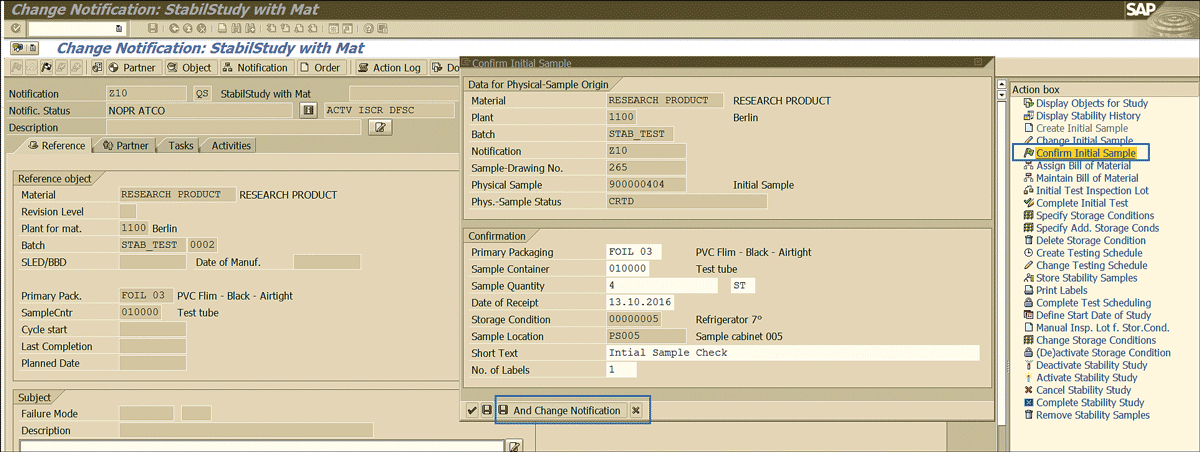Switch to the Tasks tab

[180, 145]
